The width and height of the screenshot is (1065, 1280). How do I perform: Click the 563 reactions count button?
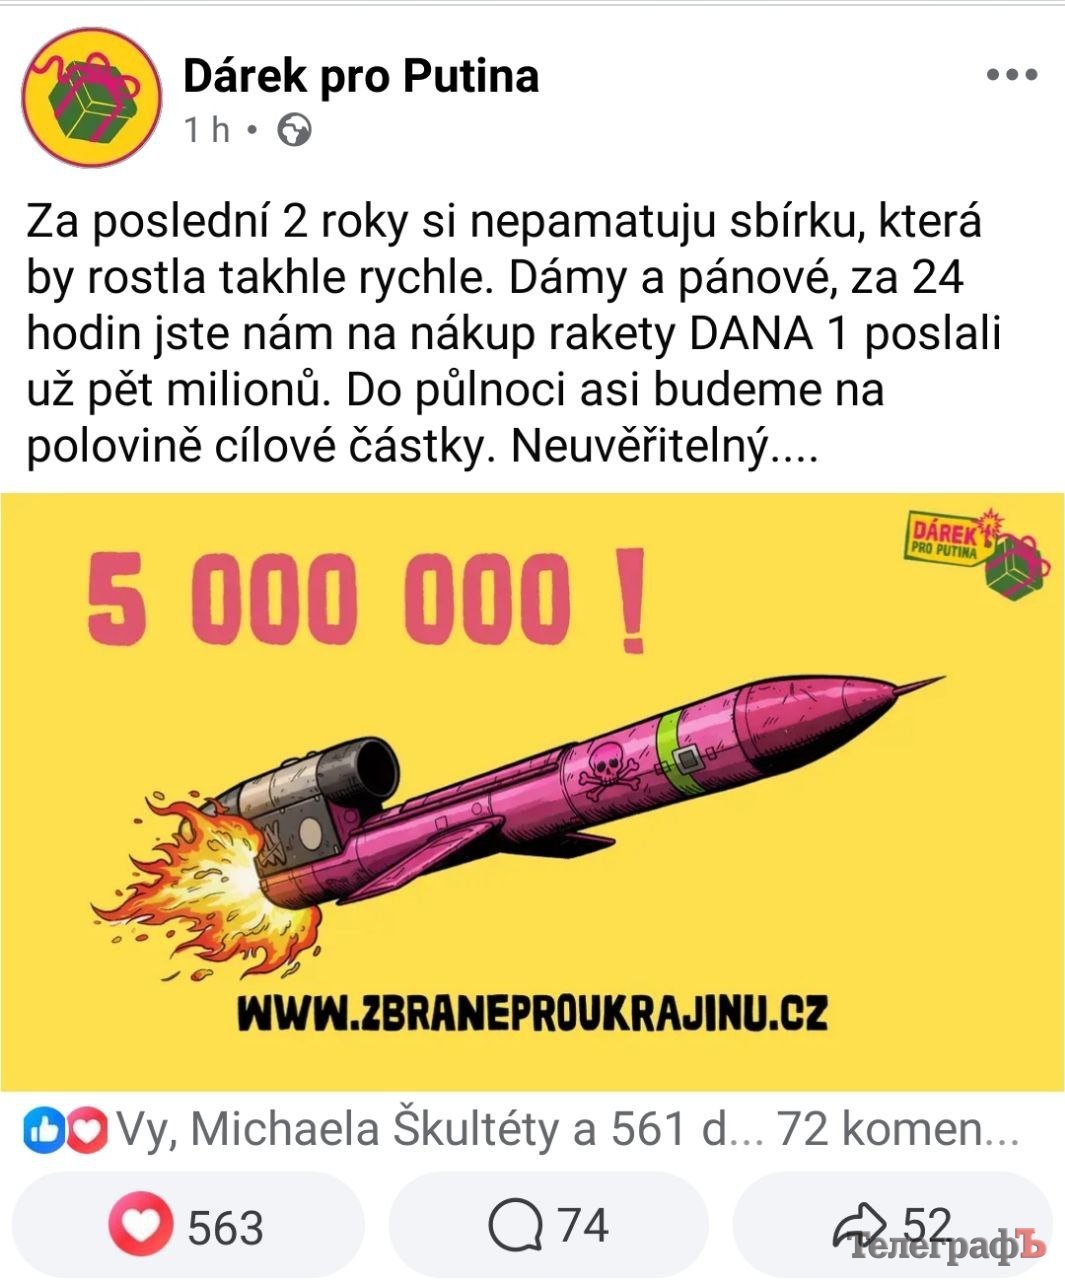(x=190, y=1226)
